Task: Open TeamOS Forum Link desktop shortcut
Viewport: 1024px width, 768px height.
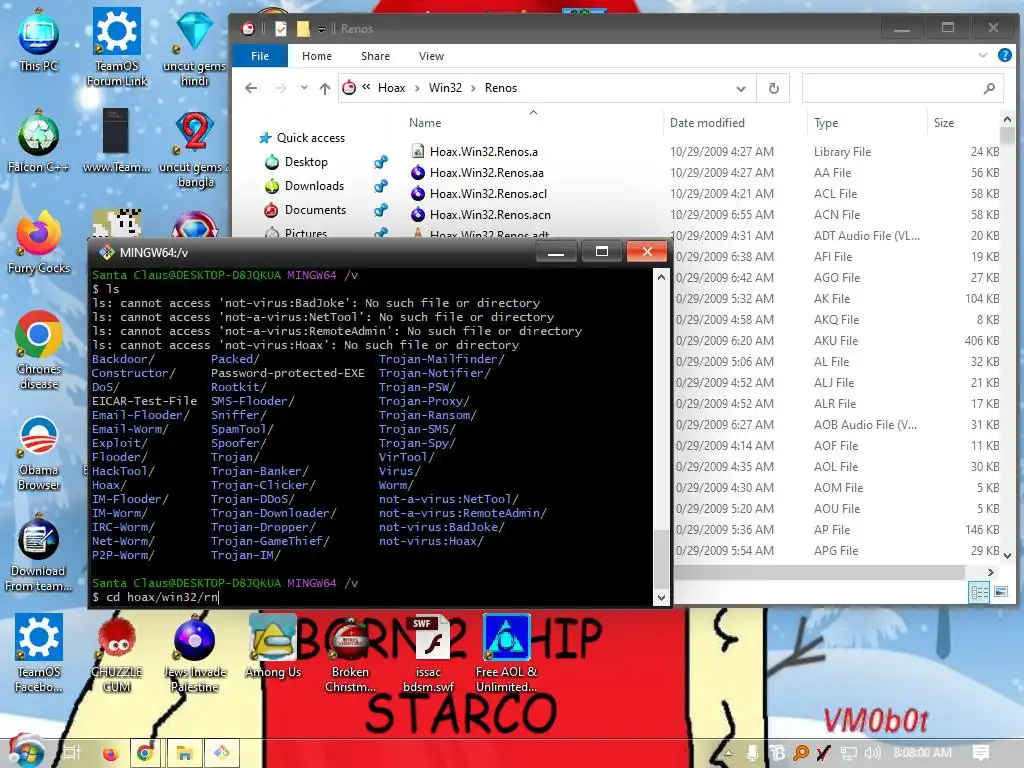Action: click(x=117, y=47)
